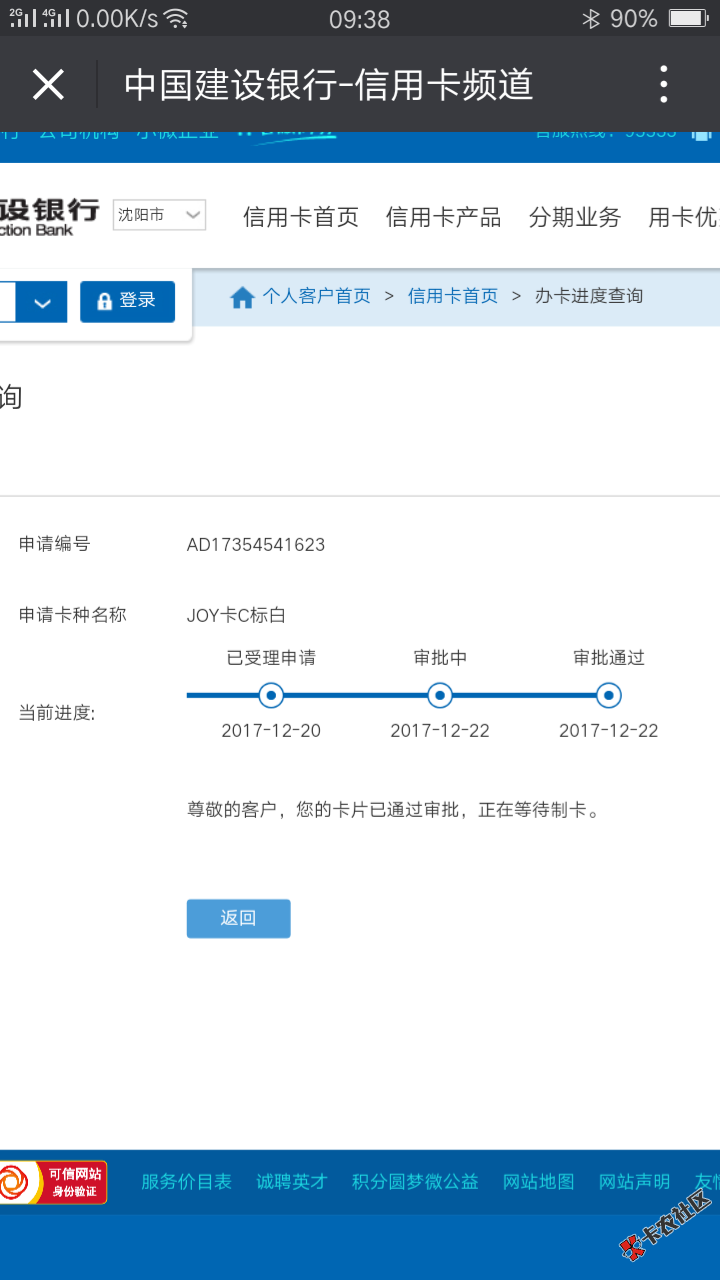The width and height of the screenshot is (720, 1280).
Task: Open 用卡优 menu item
Action: click(684, 217)
